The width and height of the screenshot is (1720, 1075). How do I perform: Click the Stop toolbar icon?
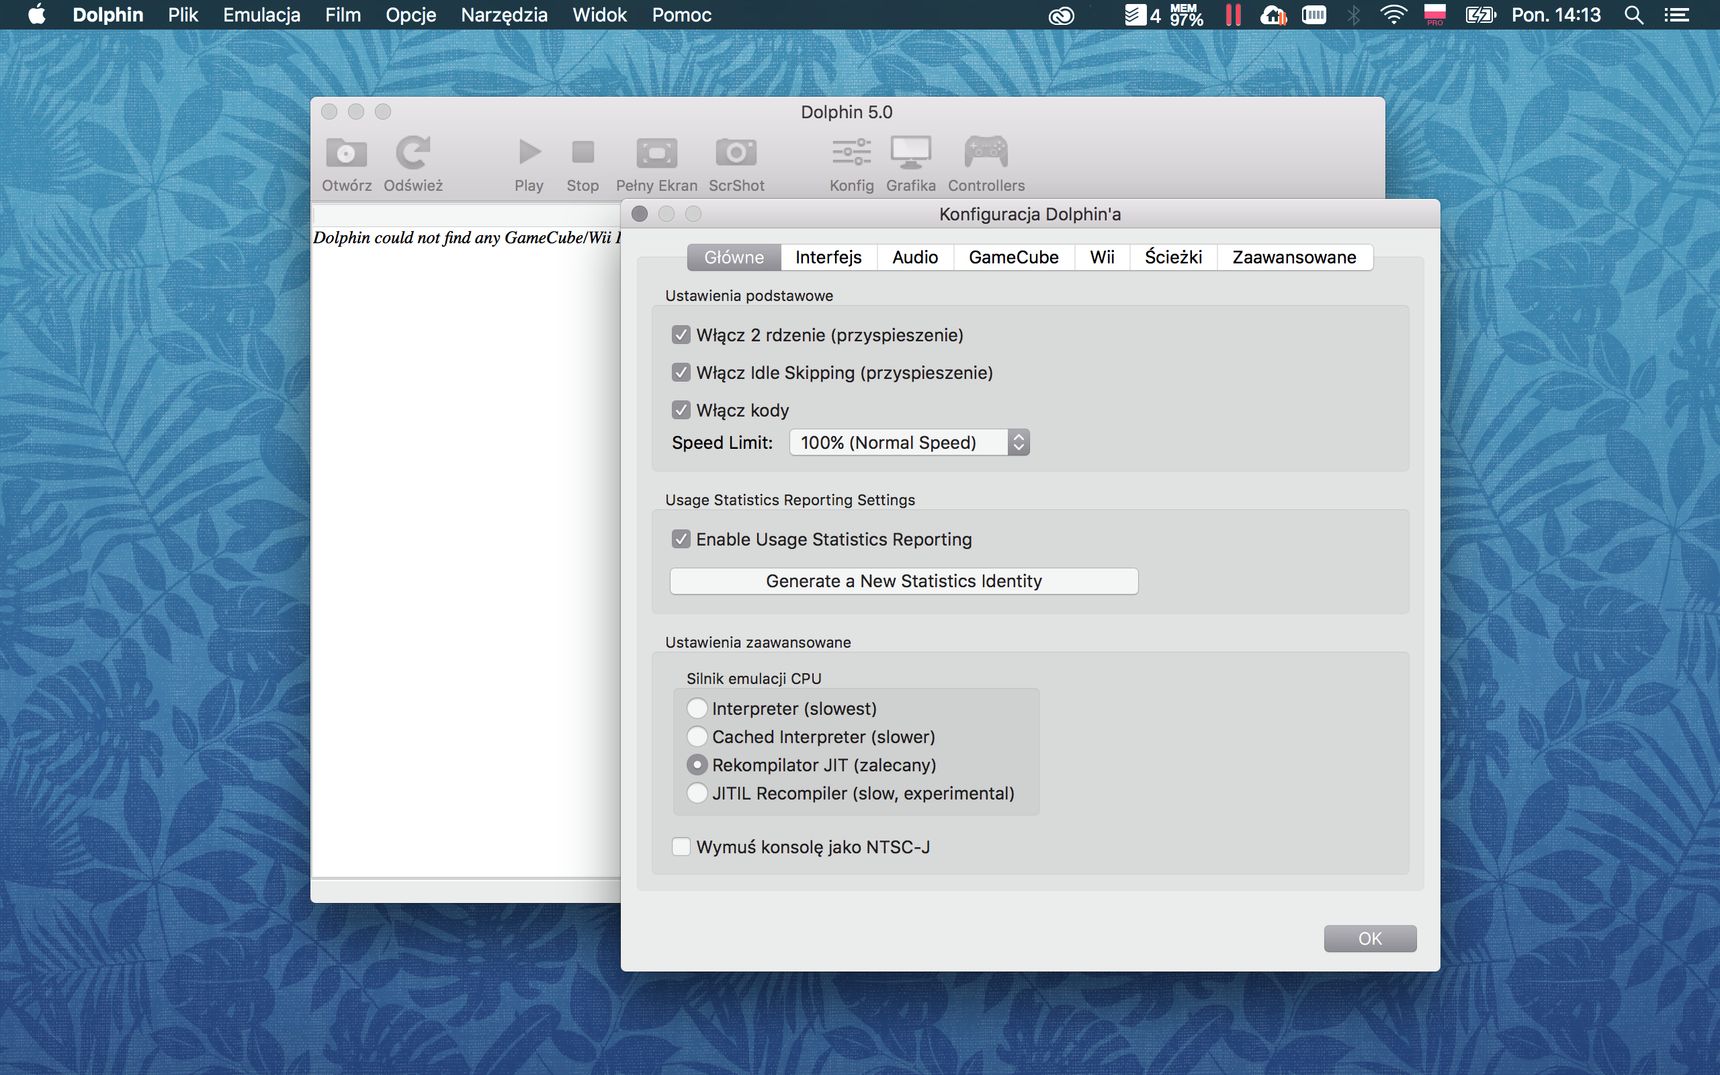(x=583, y=152)
